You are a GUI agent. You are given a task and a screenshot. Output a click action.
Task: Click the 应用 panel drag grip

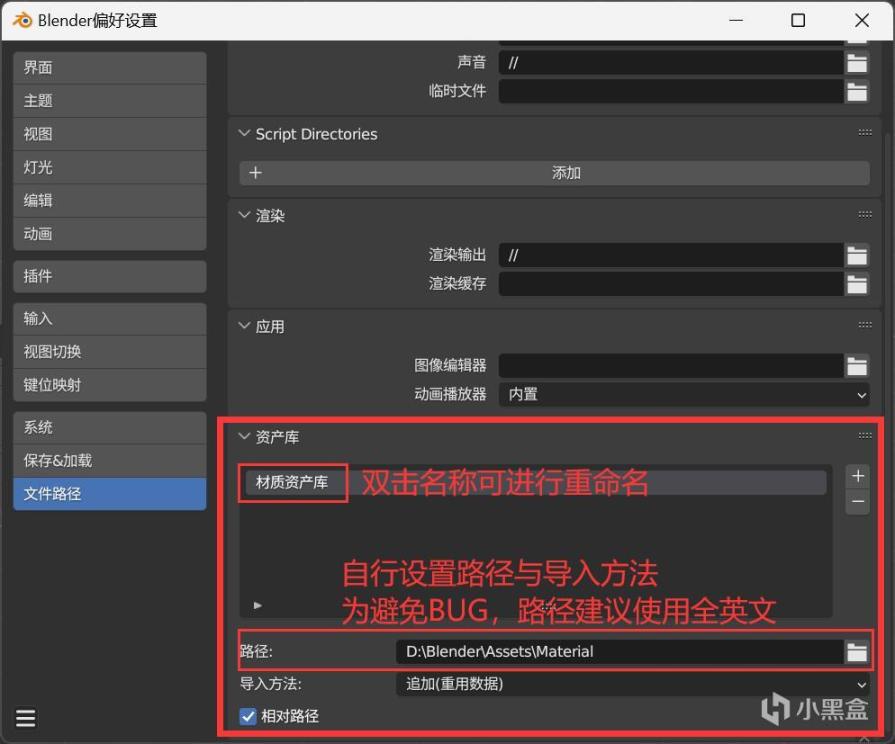[x=865, y=325]
